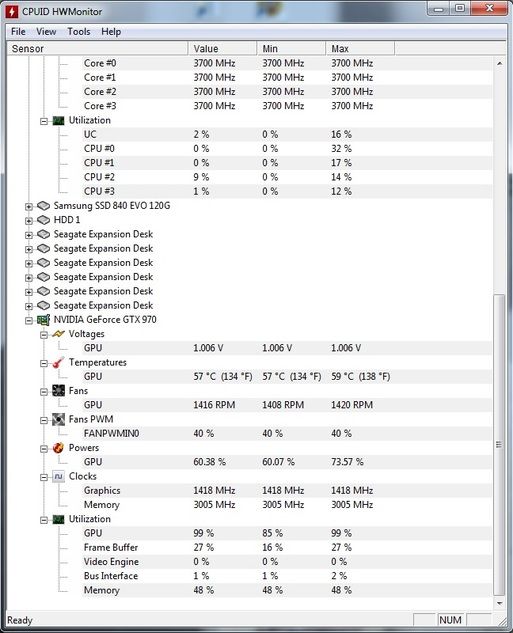Open the Tools menu

pyautogui.click(x=79, y=31)
